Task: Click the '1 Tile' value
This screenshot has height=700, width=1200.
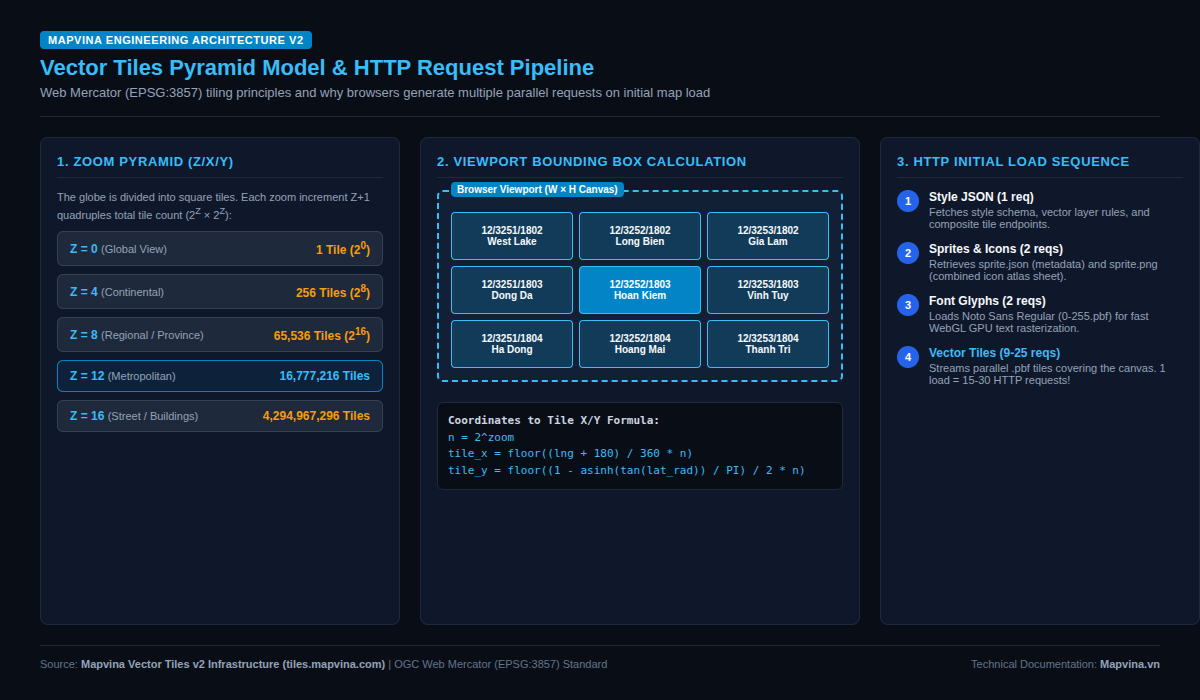Action: coord(343,249)
